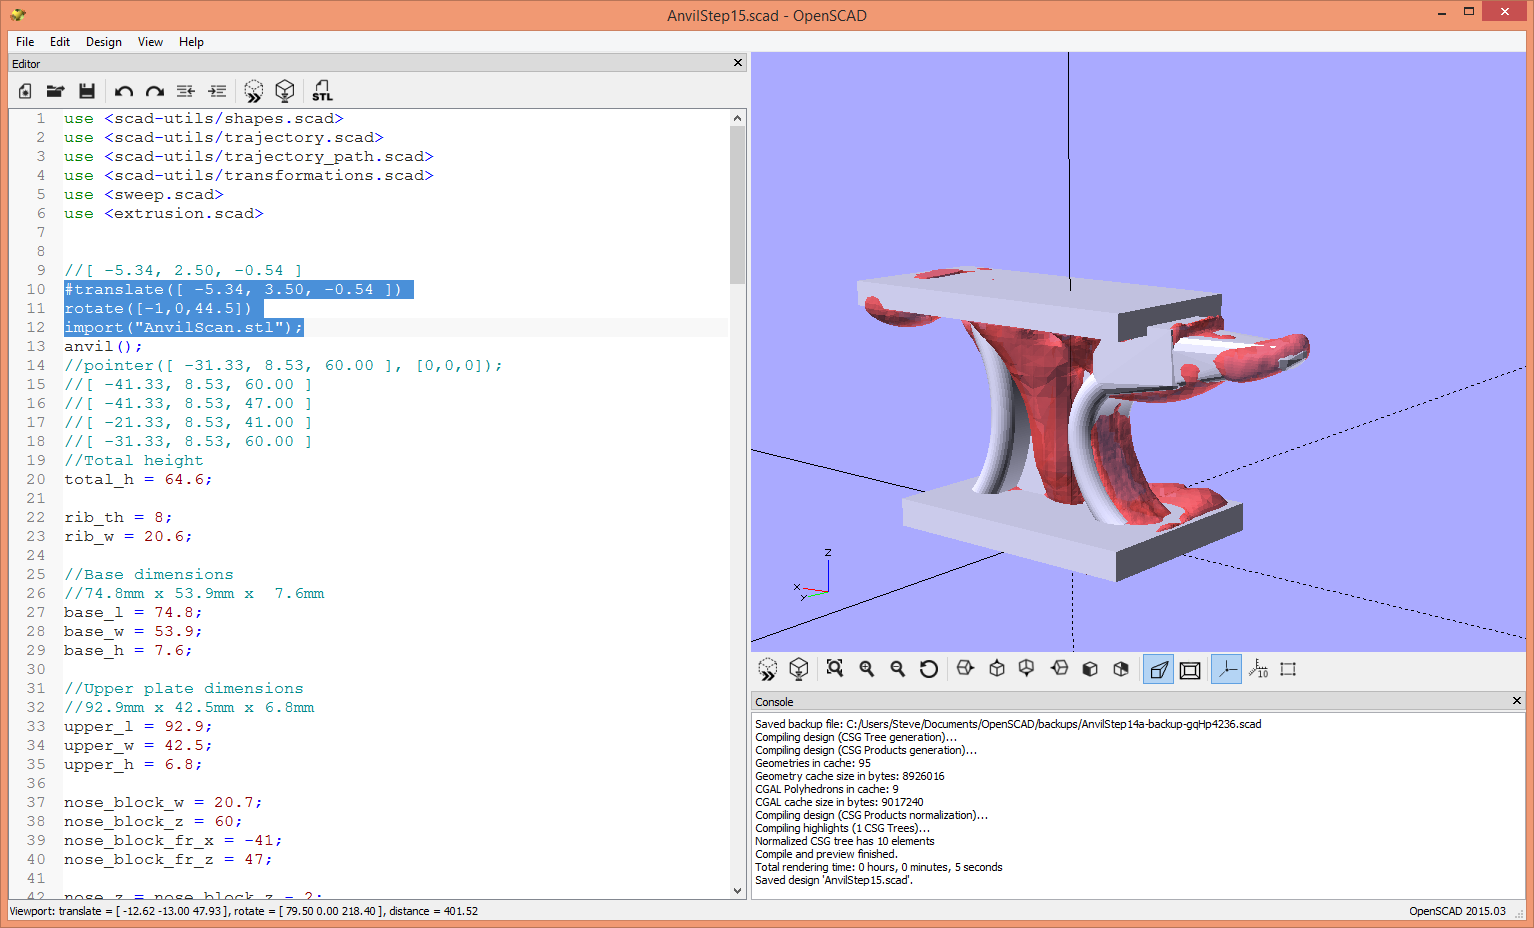
Task: Toggle the Show Axes viewport option
Action: [1227, 668]
